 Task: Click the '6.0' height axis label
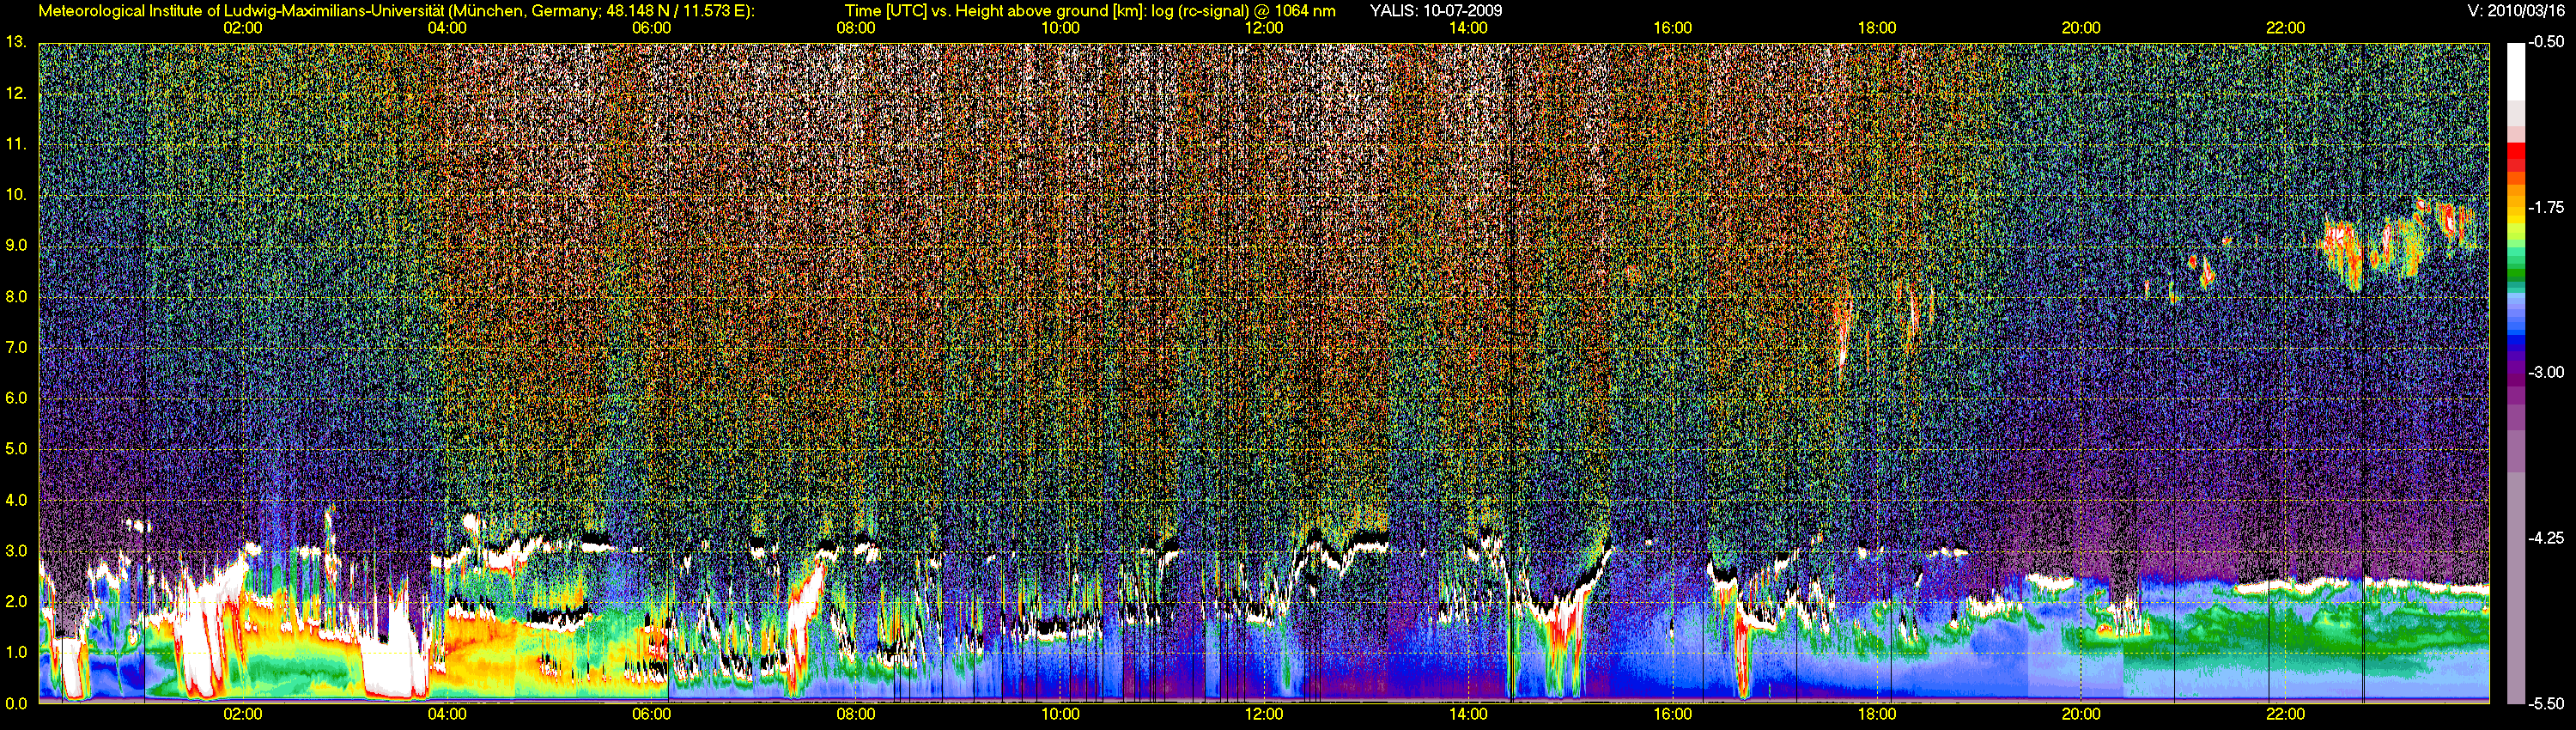click(16, 398)
